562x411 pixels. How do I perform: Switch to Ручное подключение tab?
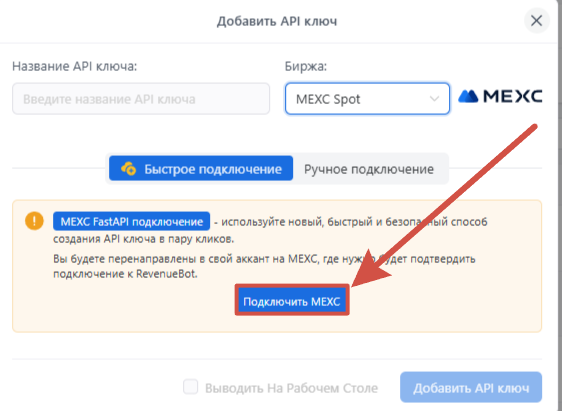[369, 169]
